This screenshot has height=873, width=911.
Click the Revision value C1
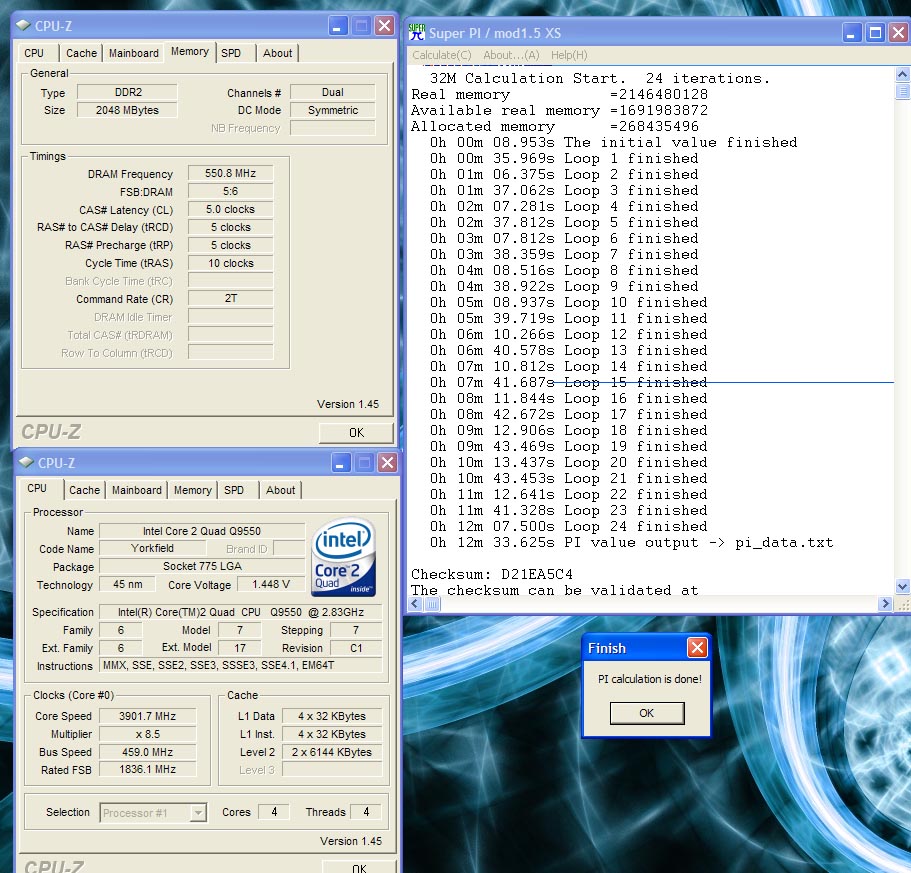click(x=356, y=648)
